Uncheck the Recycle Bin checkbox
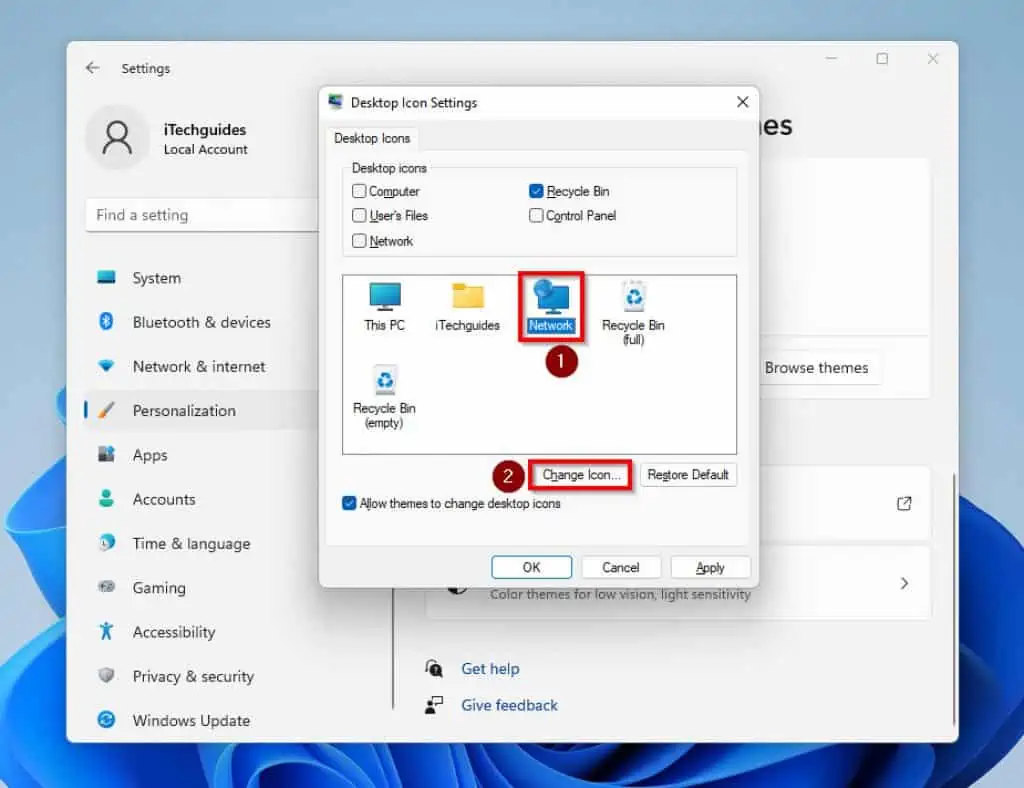The height and width of the screenshot is (788, 1024). point(536,191)
